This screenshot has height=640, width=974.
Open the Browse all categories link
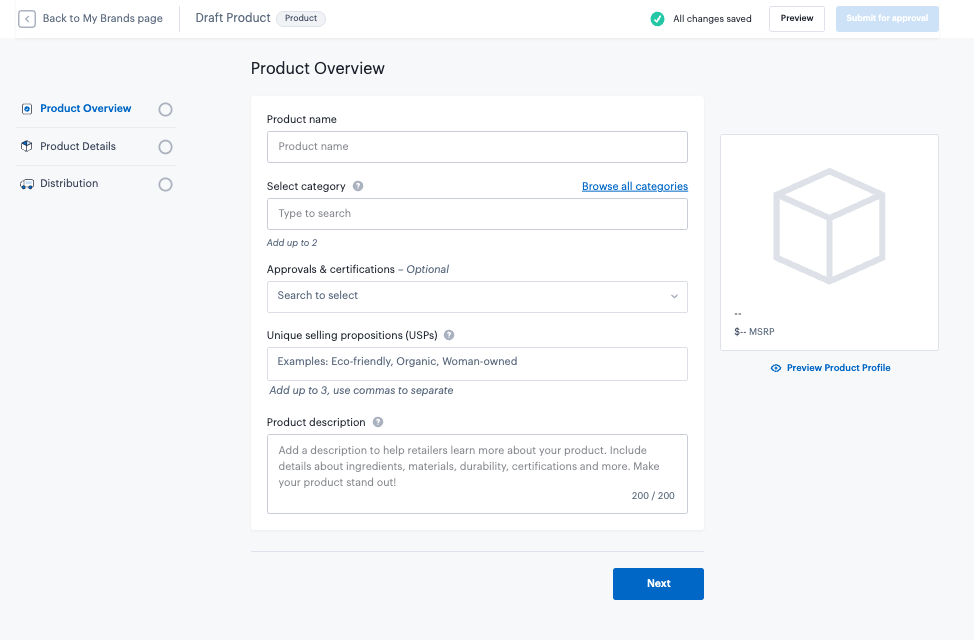tap(634, 186)
